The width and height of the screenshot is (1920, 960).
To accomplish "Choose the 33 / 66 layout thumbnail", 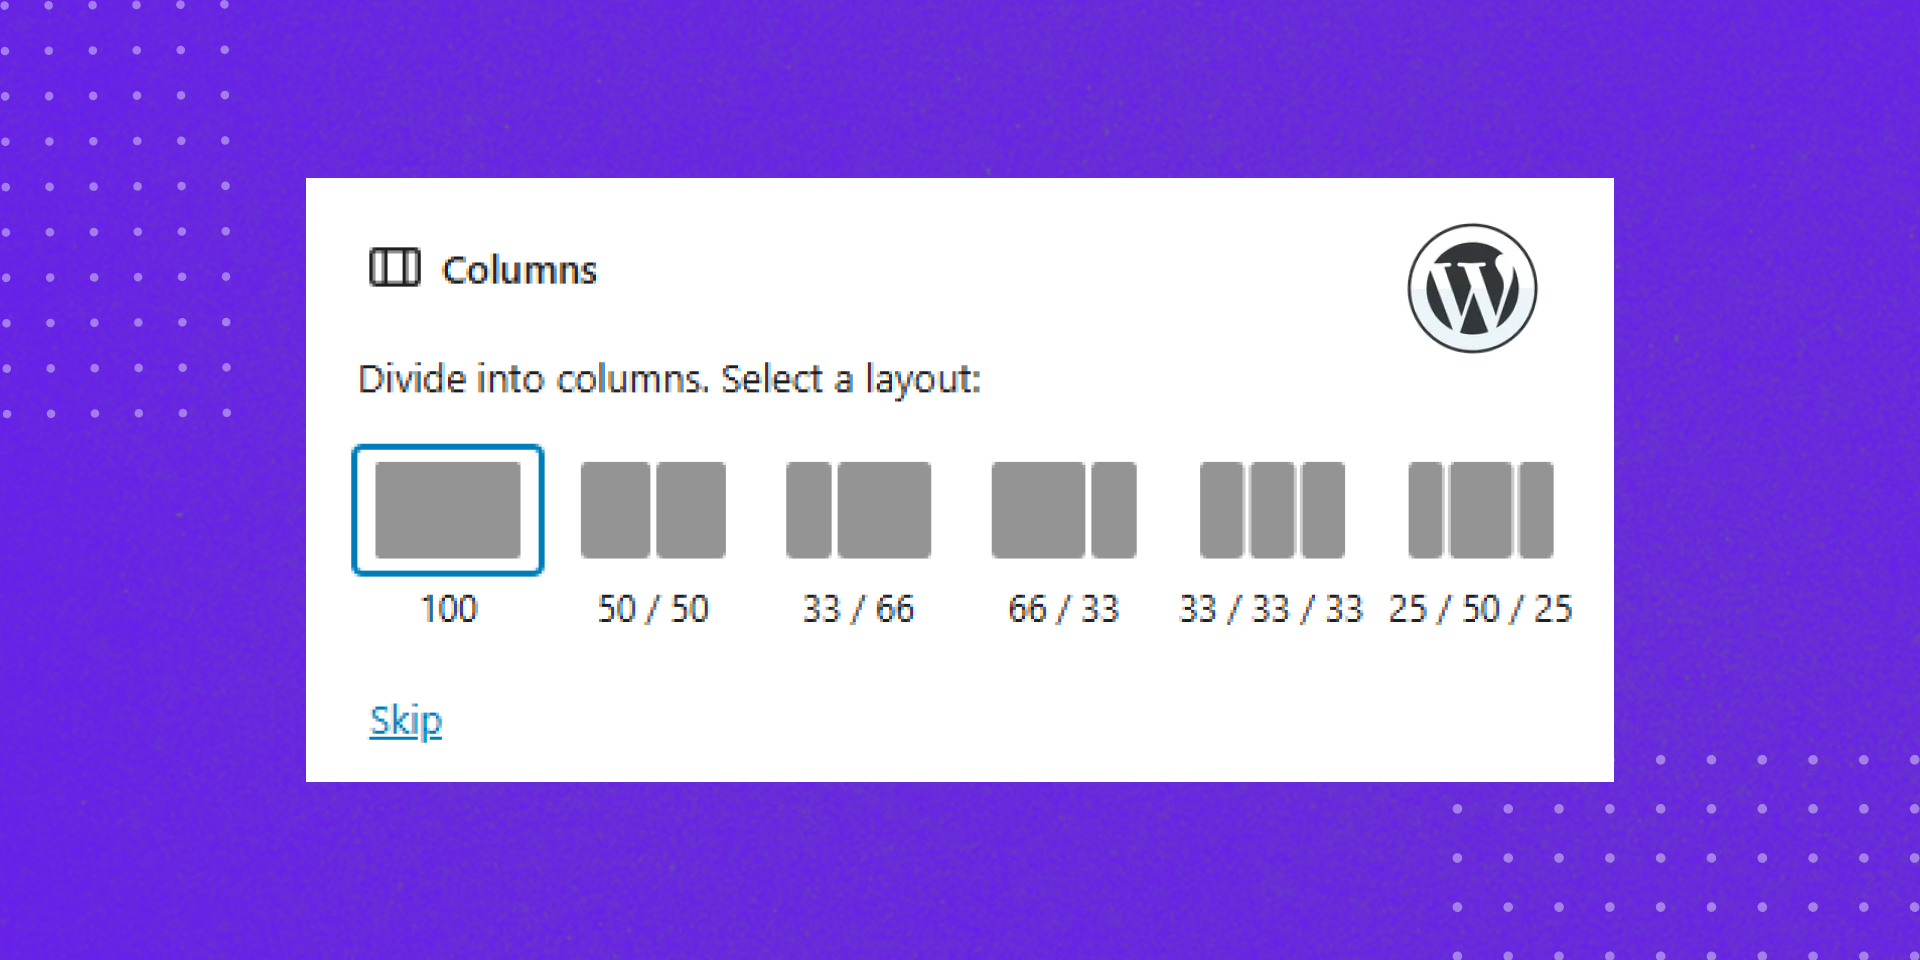I will 858,510.
